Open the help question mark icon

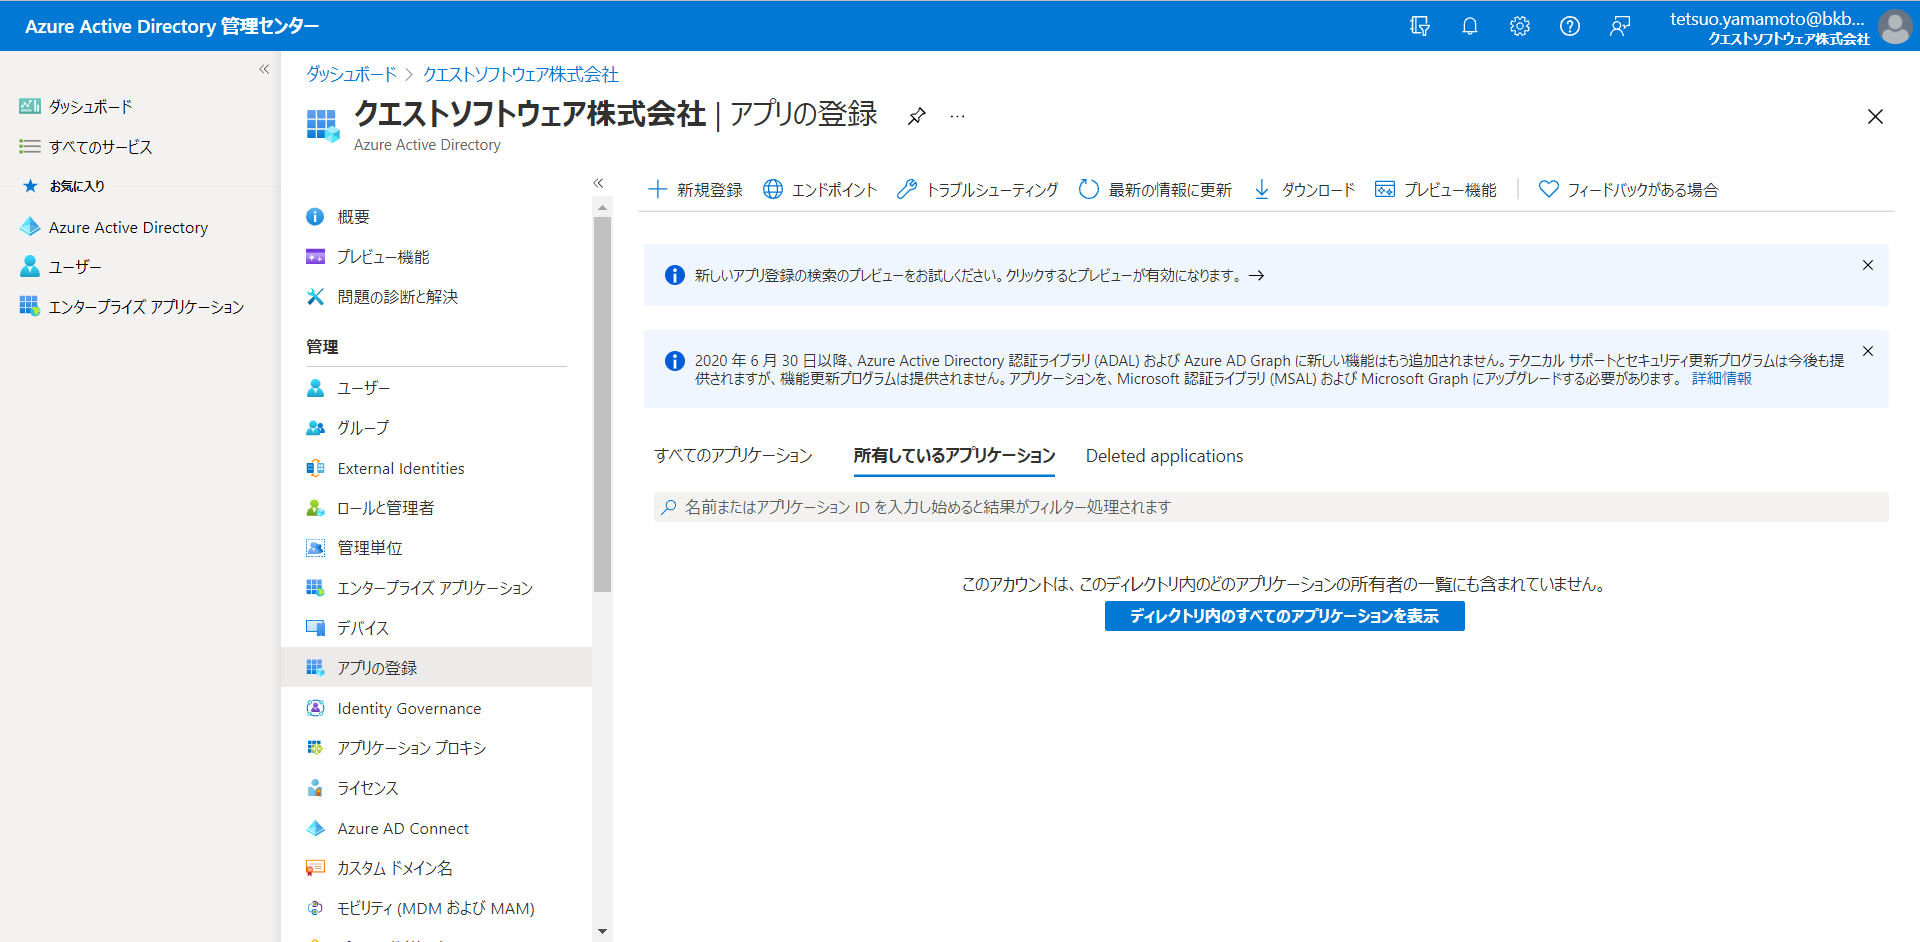[1569, 26]
